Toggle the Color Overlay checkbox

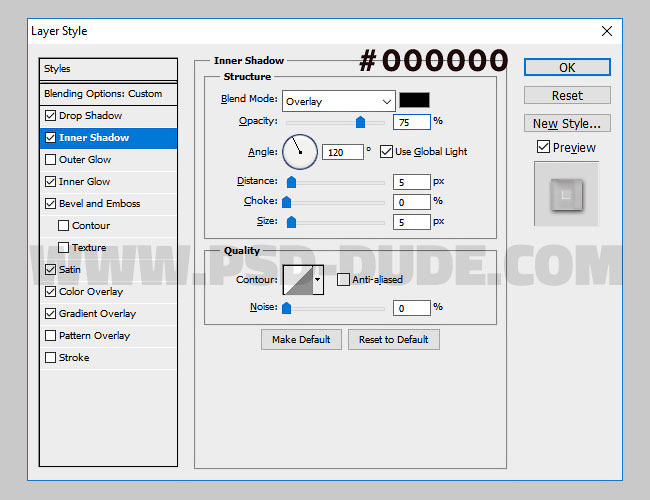click(x=50, y=291)
